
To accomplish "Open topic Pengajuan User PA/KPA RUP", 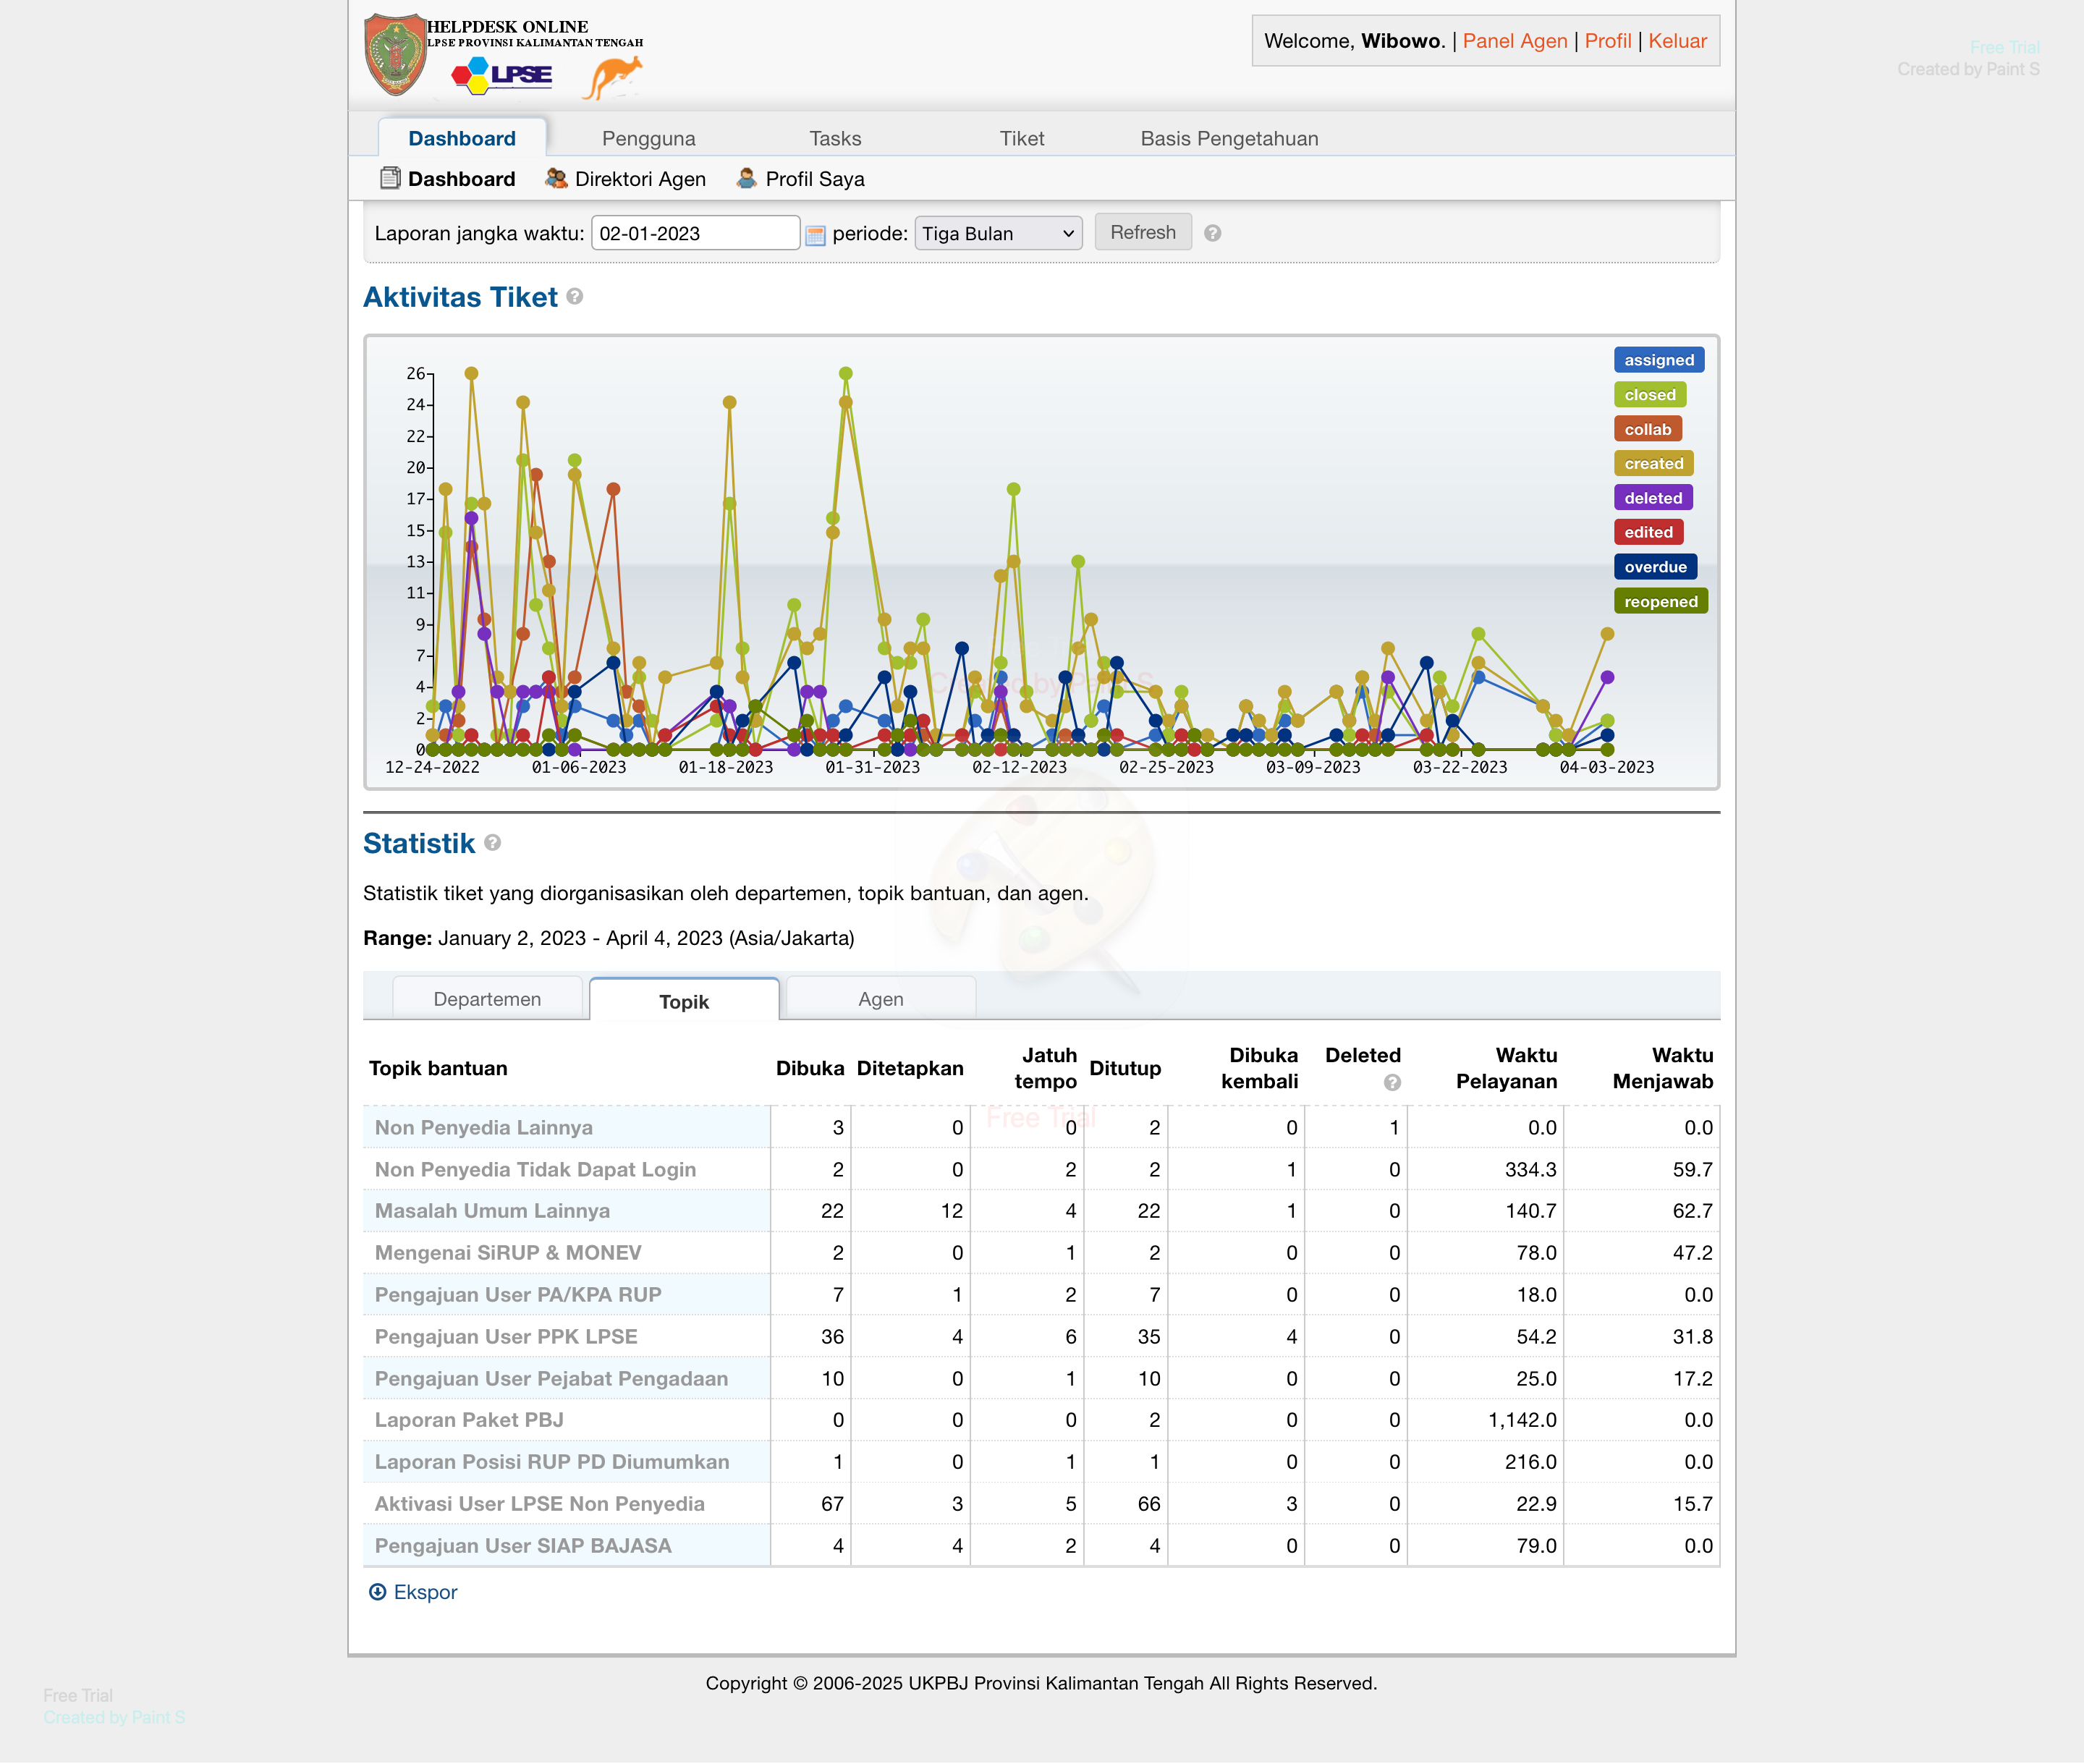I will click(518, 1294).
